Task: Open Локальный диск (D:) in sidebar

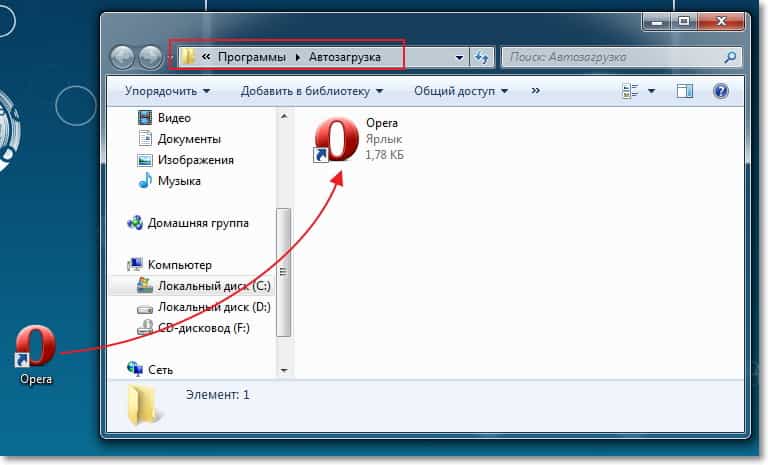Action: pyautogui.click(x=214, y=307)
